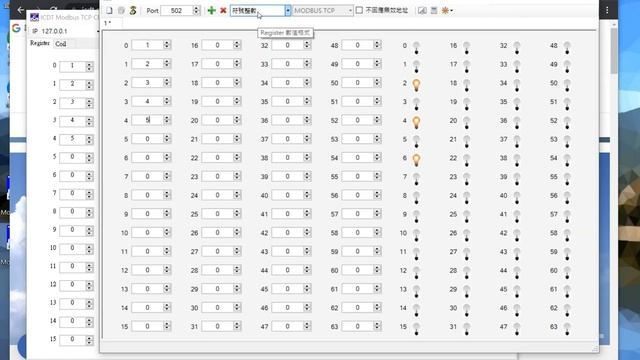
Task: Click the browser vertical scrollbar thumb
Action: 614,51
